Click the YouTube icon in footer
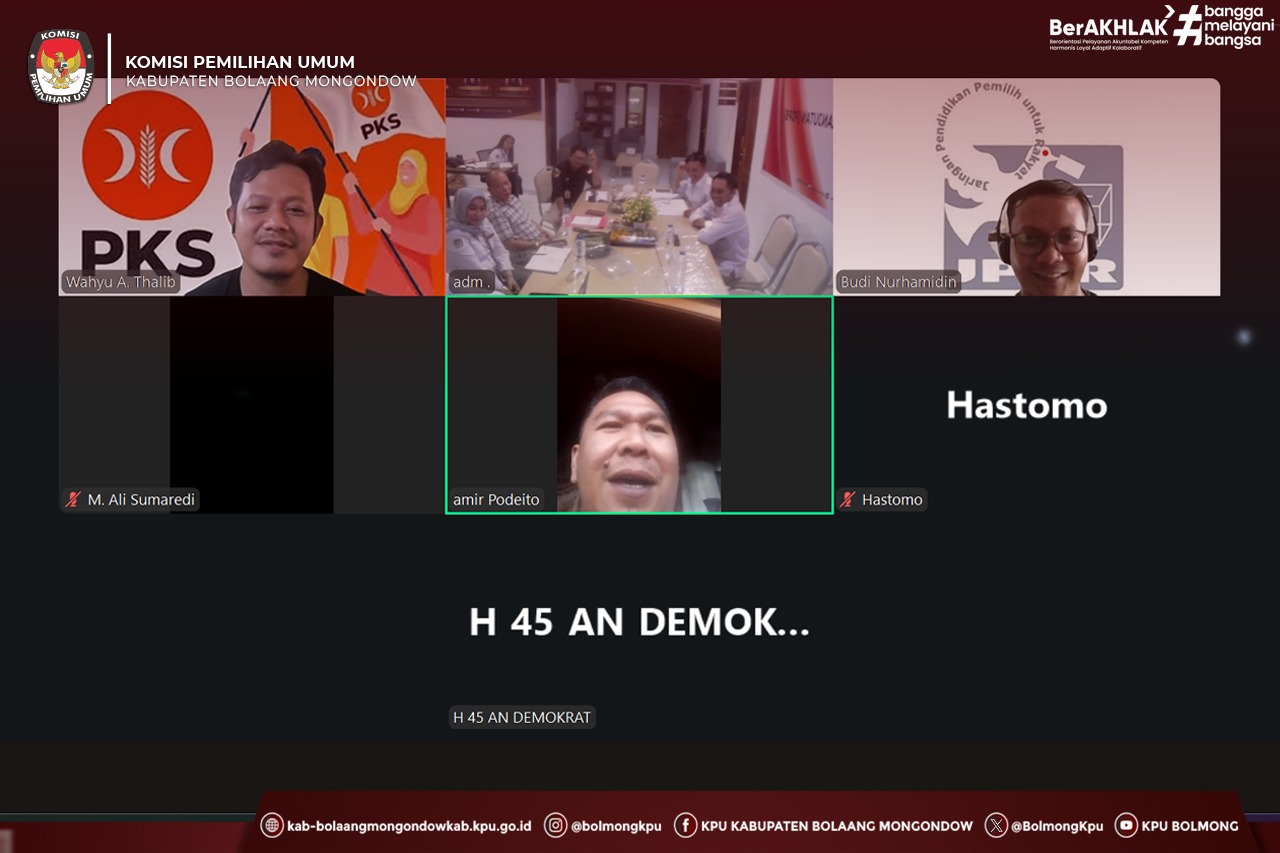Screen dimensions: 1280x853 (x=1126, y=825)
